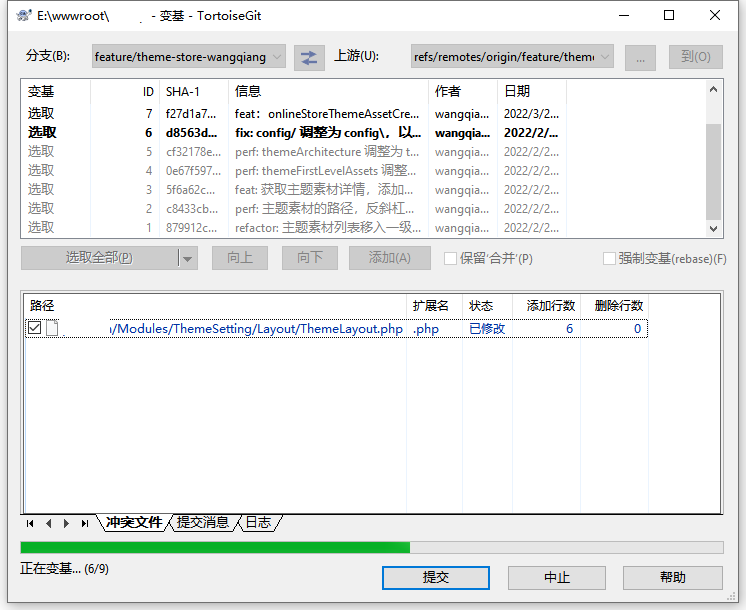Click the 状态 column header
This screenshot has height=610, width=746.
[x=487, y=305]
